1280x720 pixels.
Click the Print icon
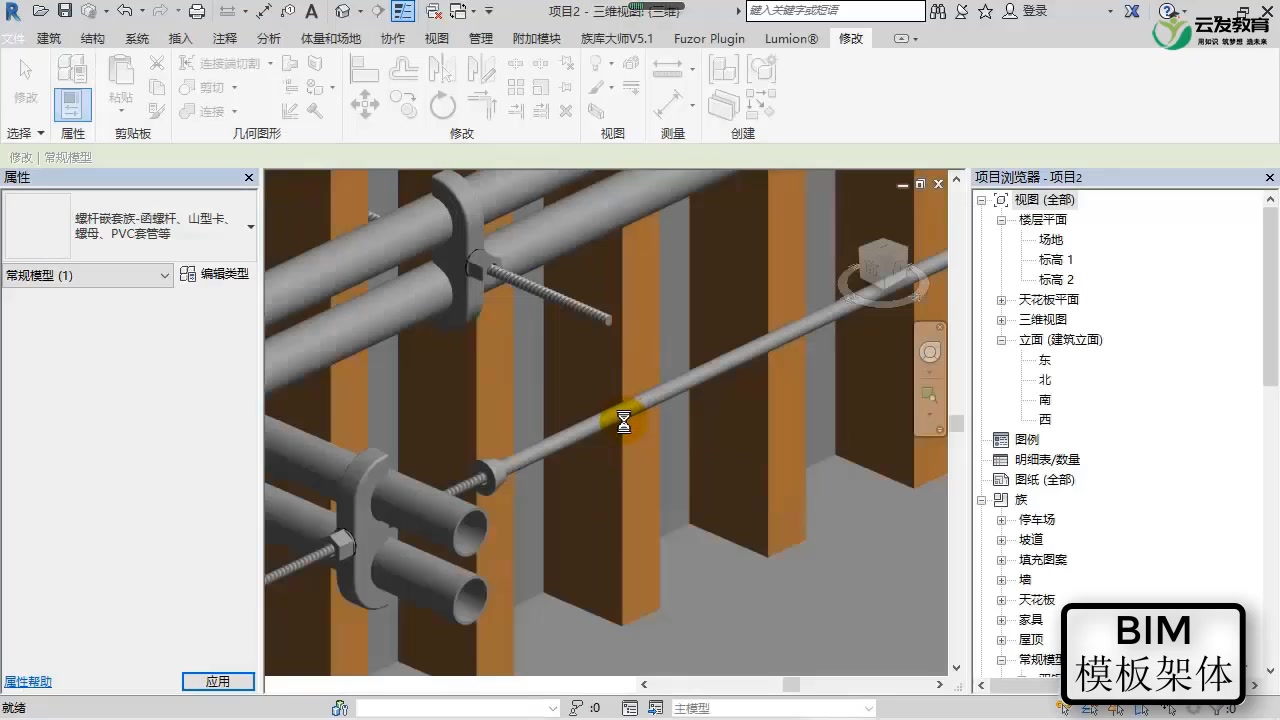[197, 11]
